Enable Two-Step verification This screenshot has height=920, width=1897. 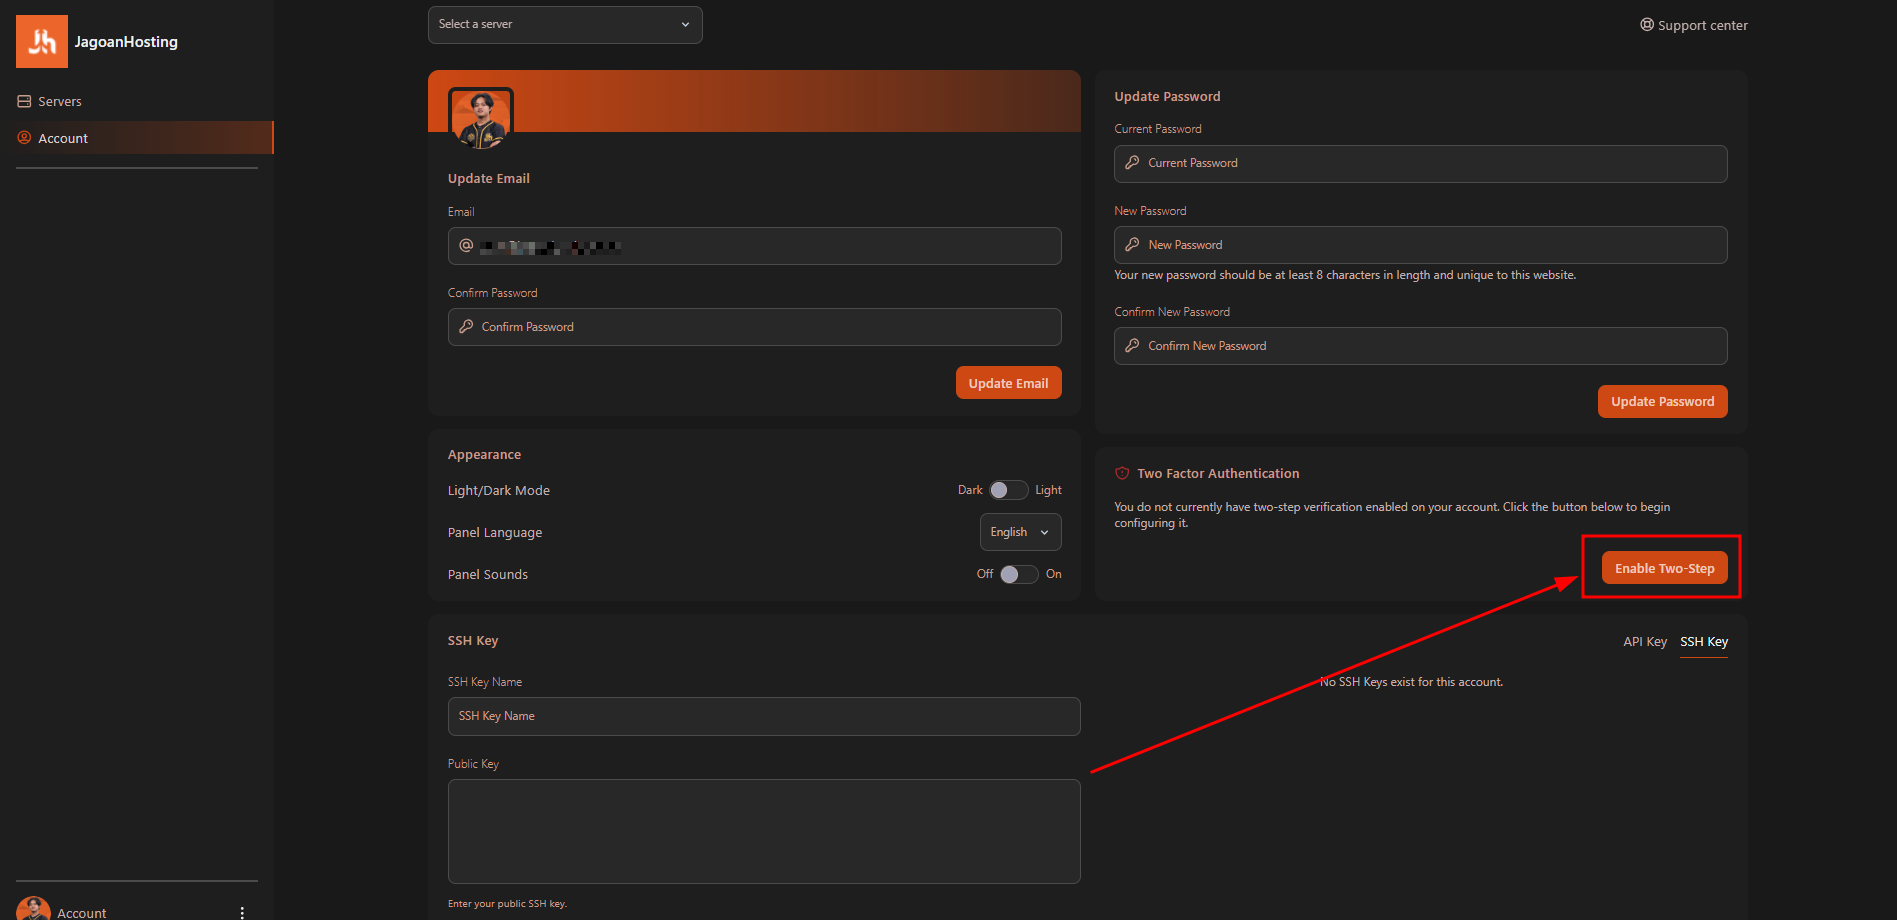pos(1664,567)
